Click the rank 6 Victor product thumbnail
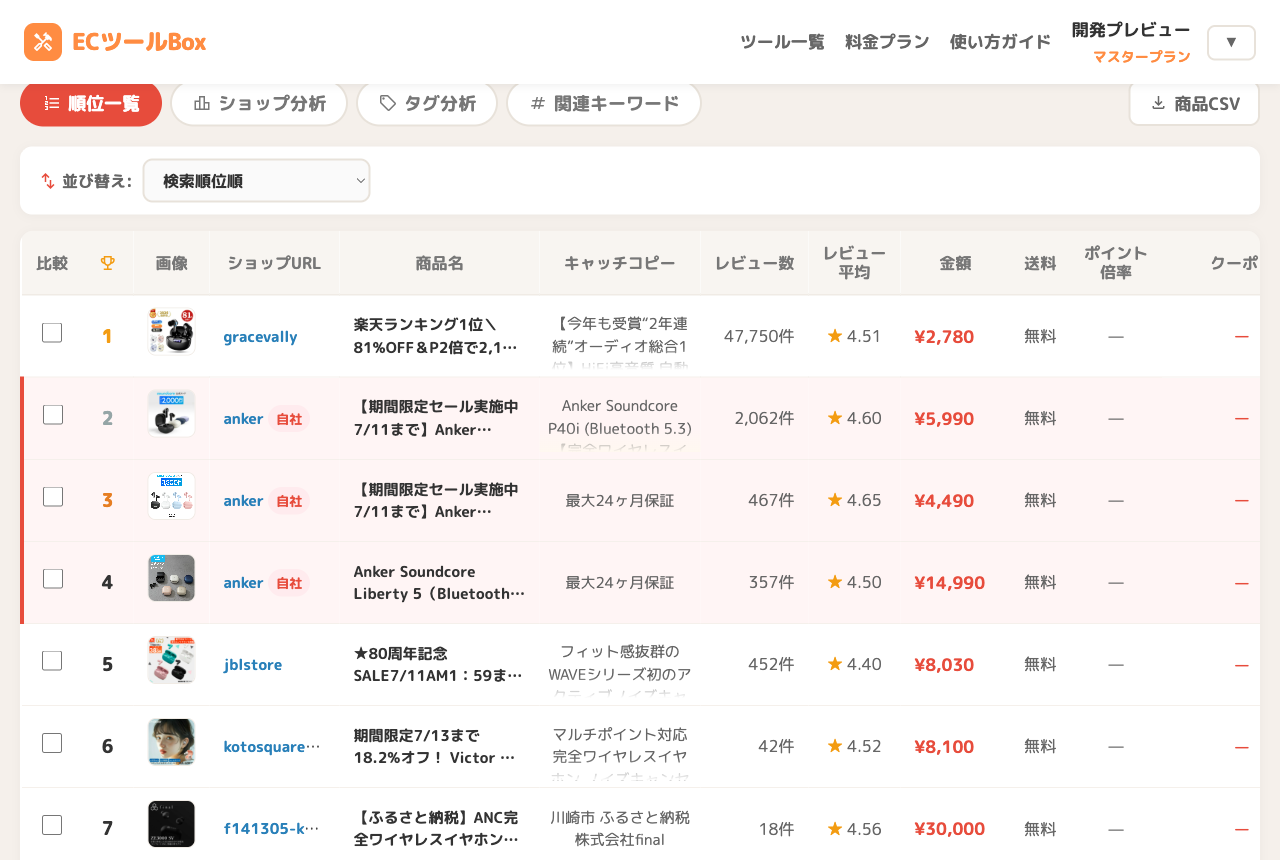Viewport: 1280px width, 860px height. point(171,742)
